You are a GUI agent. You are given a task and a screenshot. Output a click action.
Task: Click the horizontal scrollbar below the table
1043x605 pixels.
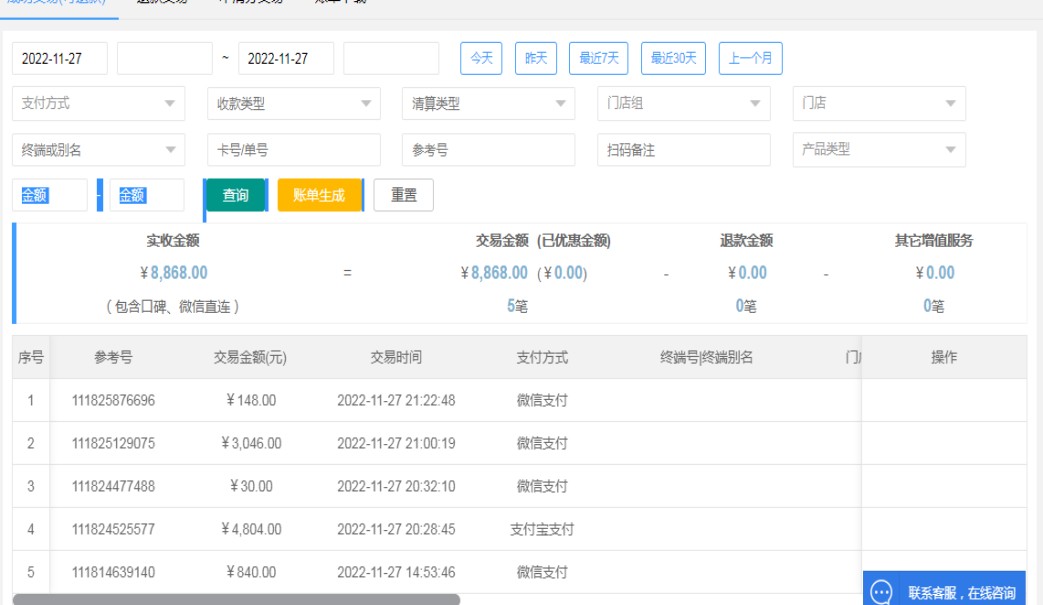coord(236,599)
